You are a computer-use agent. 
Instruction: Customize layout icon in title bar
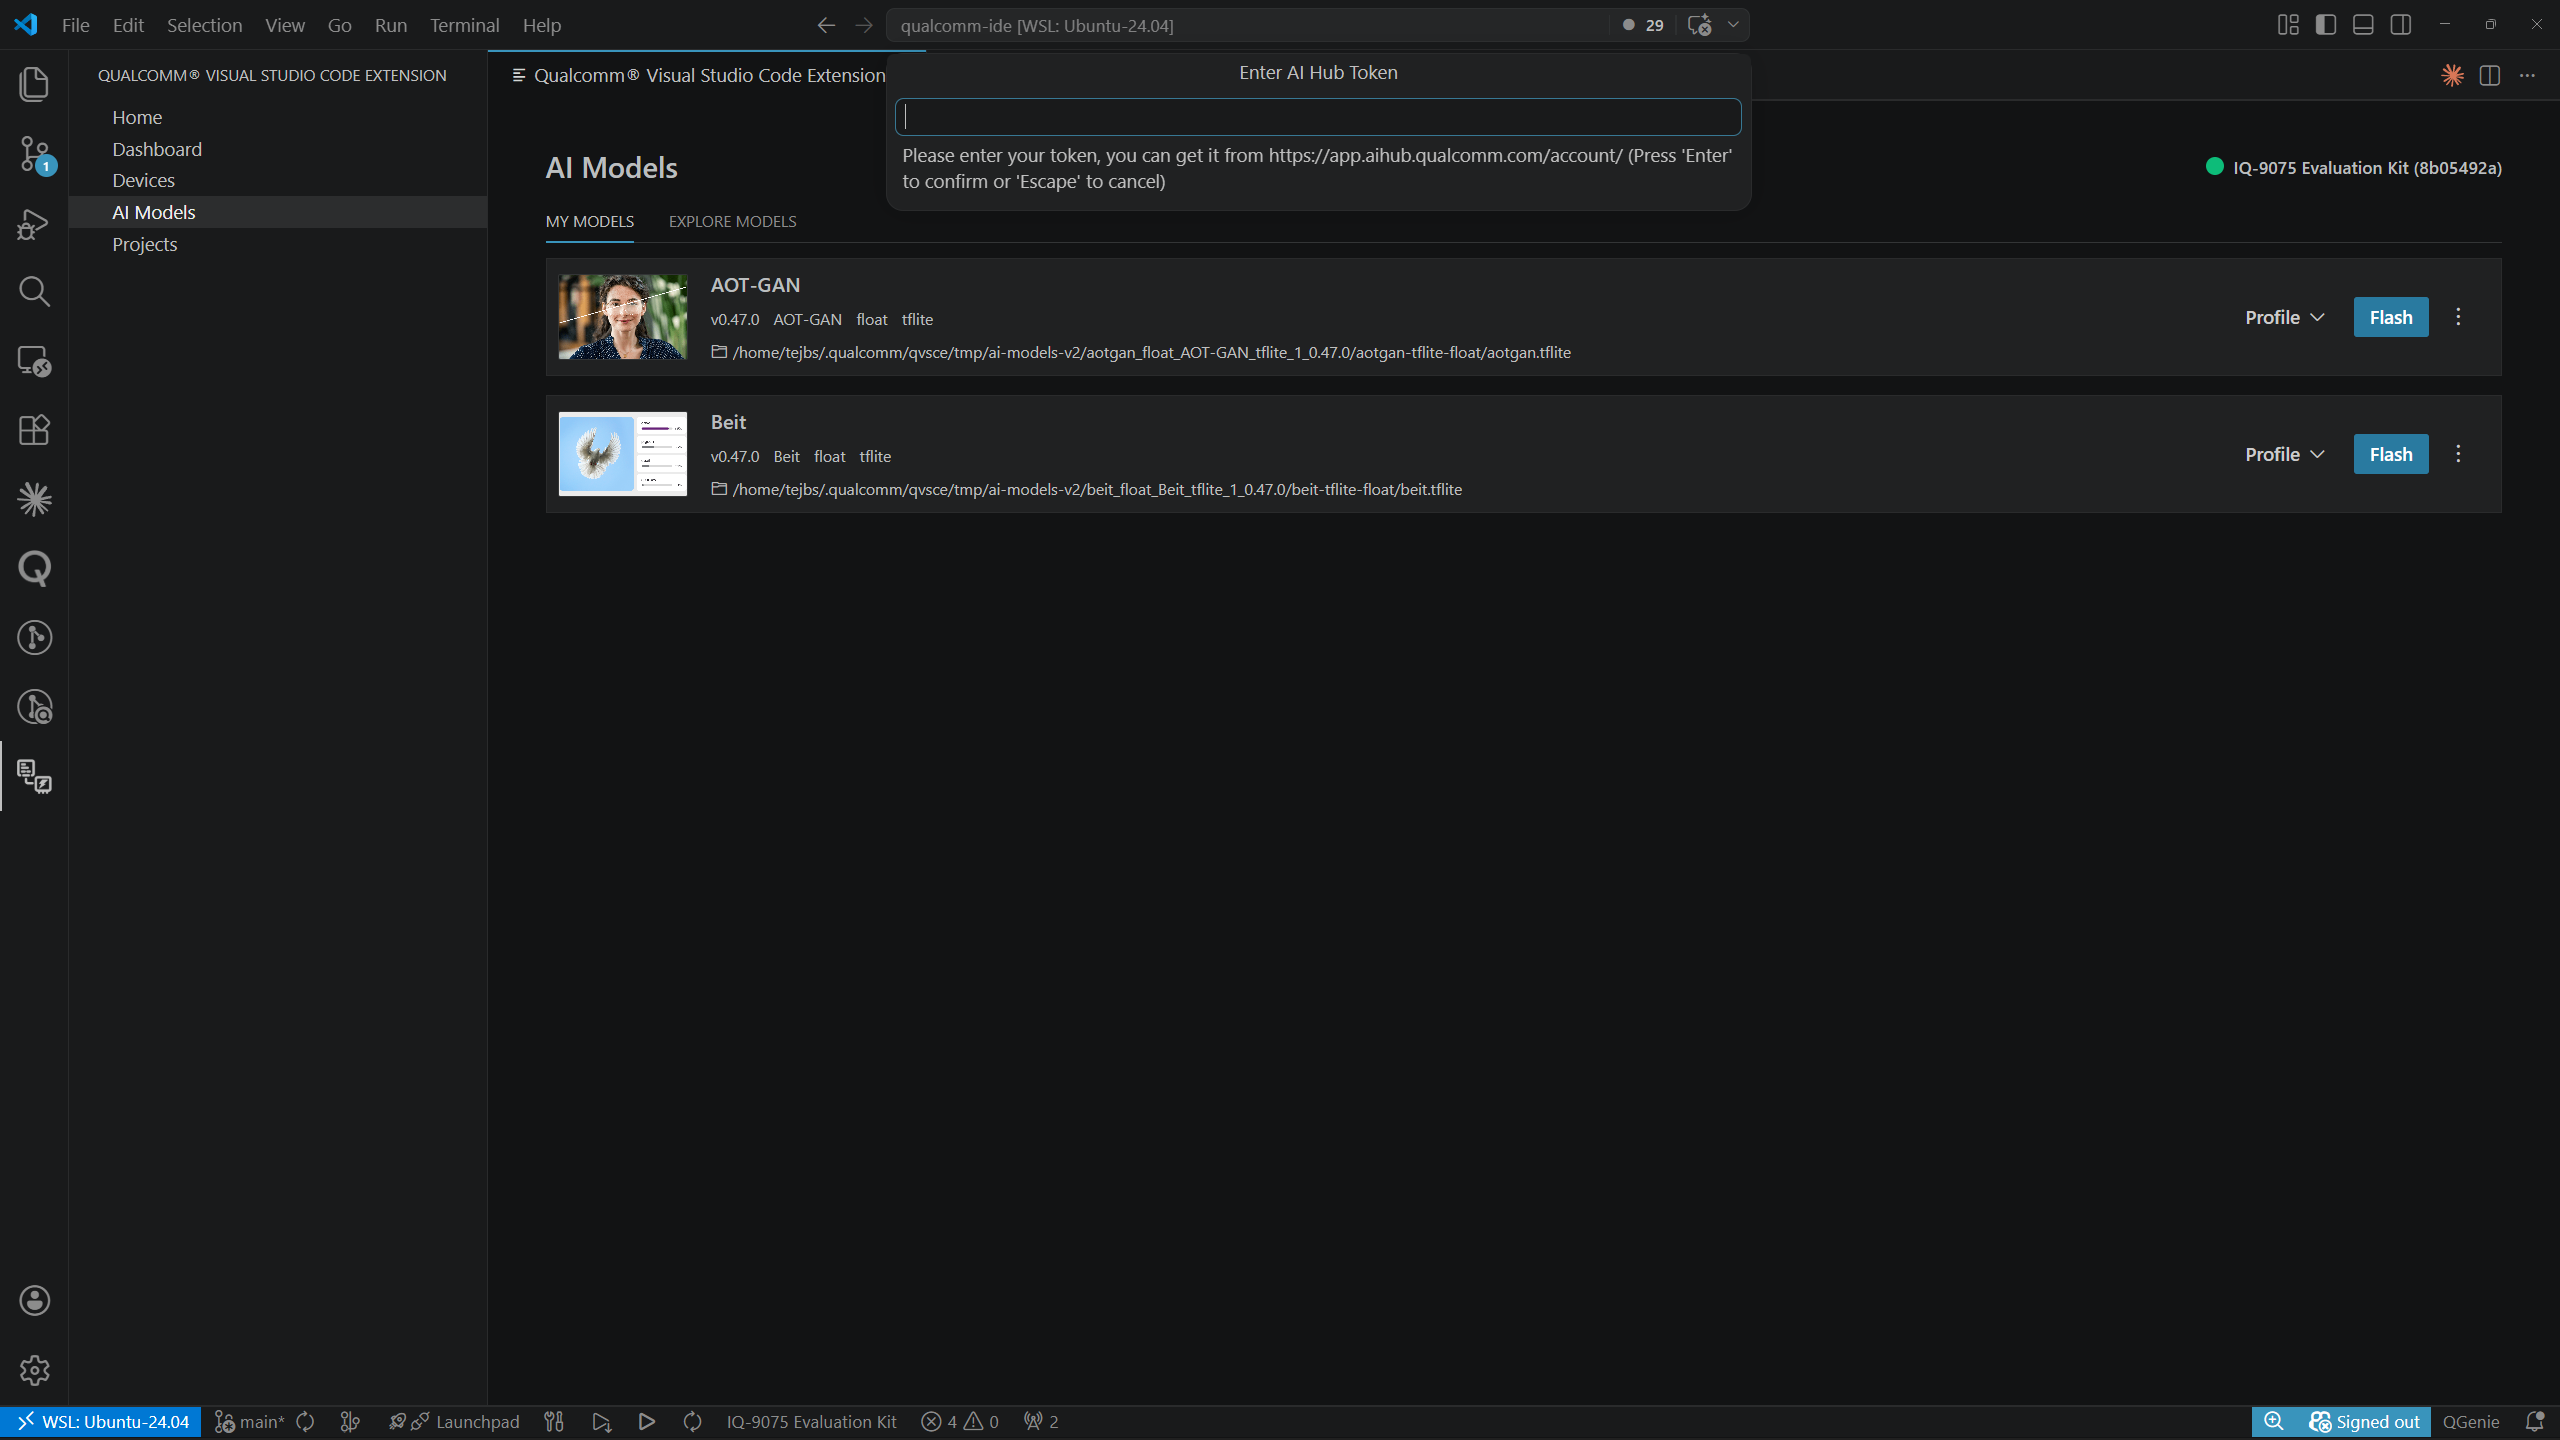click(x=2288, y=25)
